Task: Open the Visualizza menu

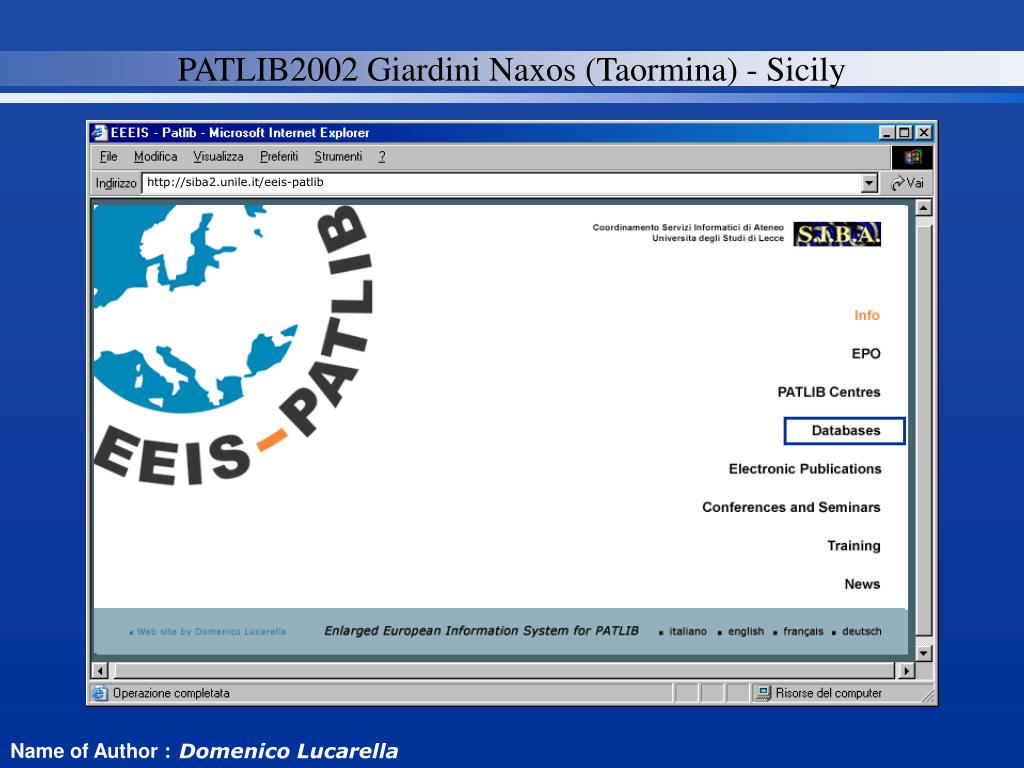Action: (218, 157)
